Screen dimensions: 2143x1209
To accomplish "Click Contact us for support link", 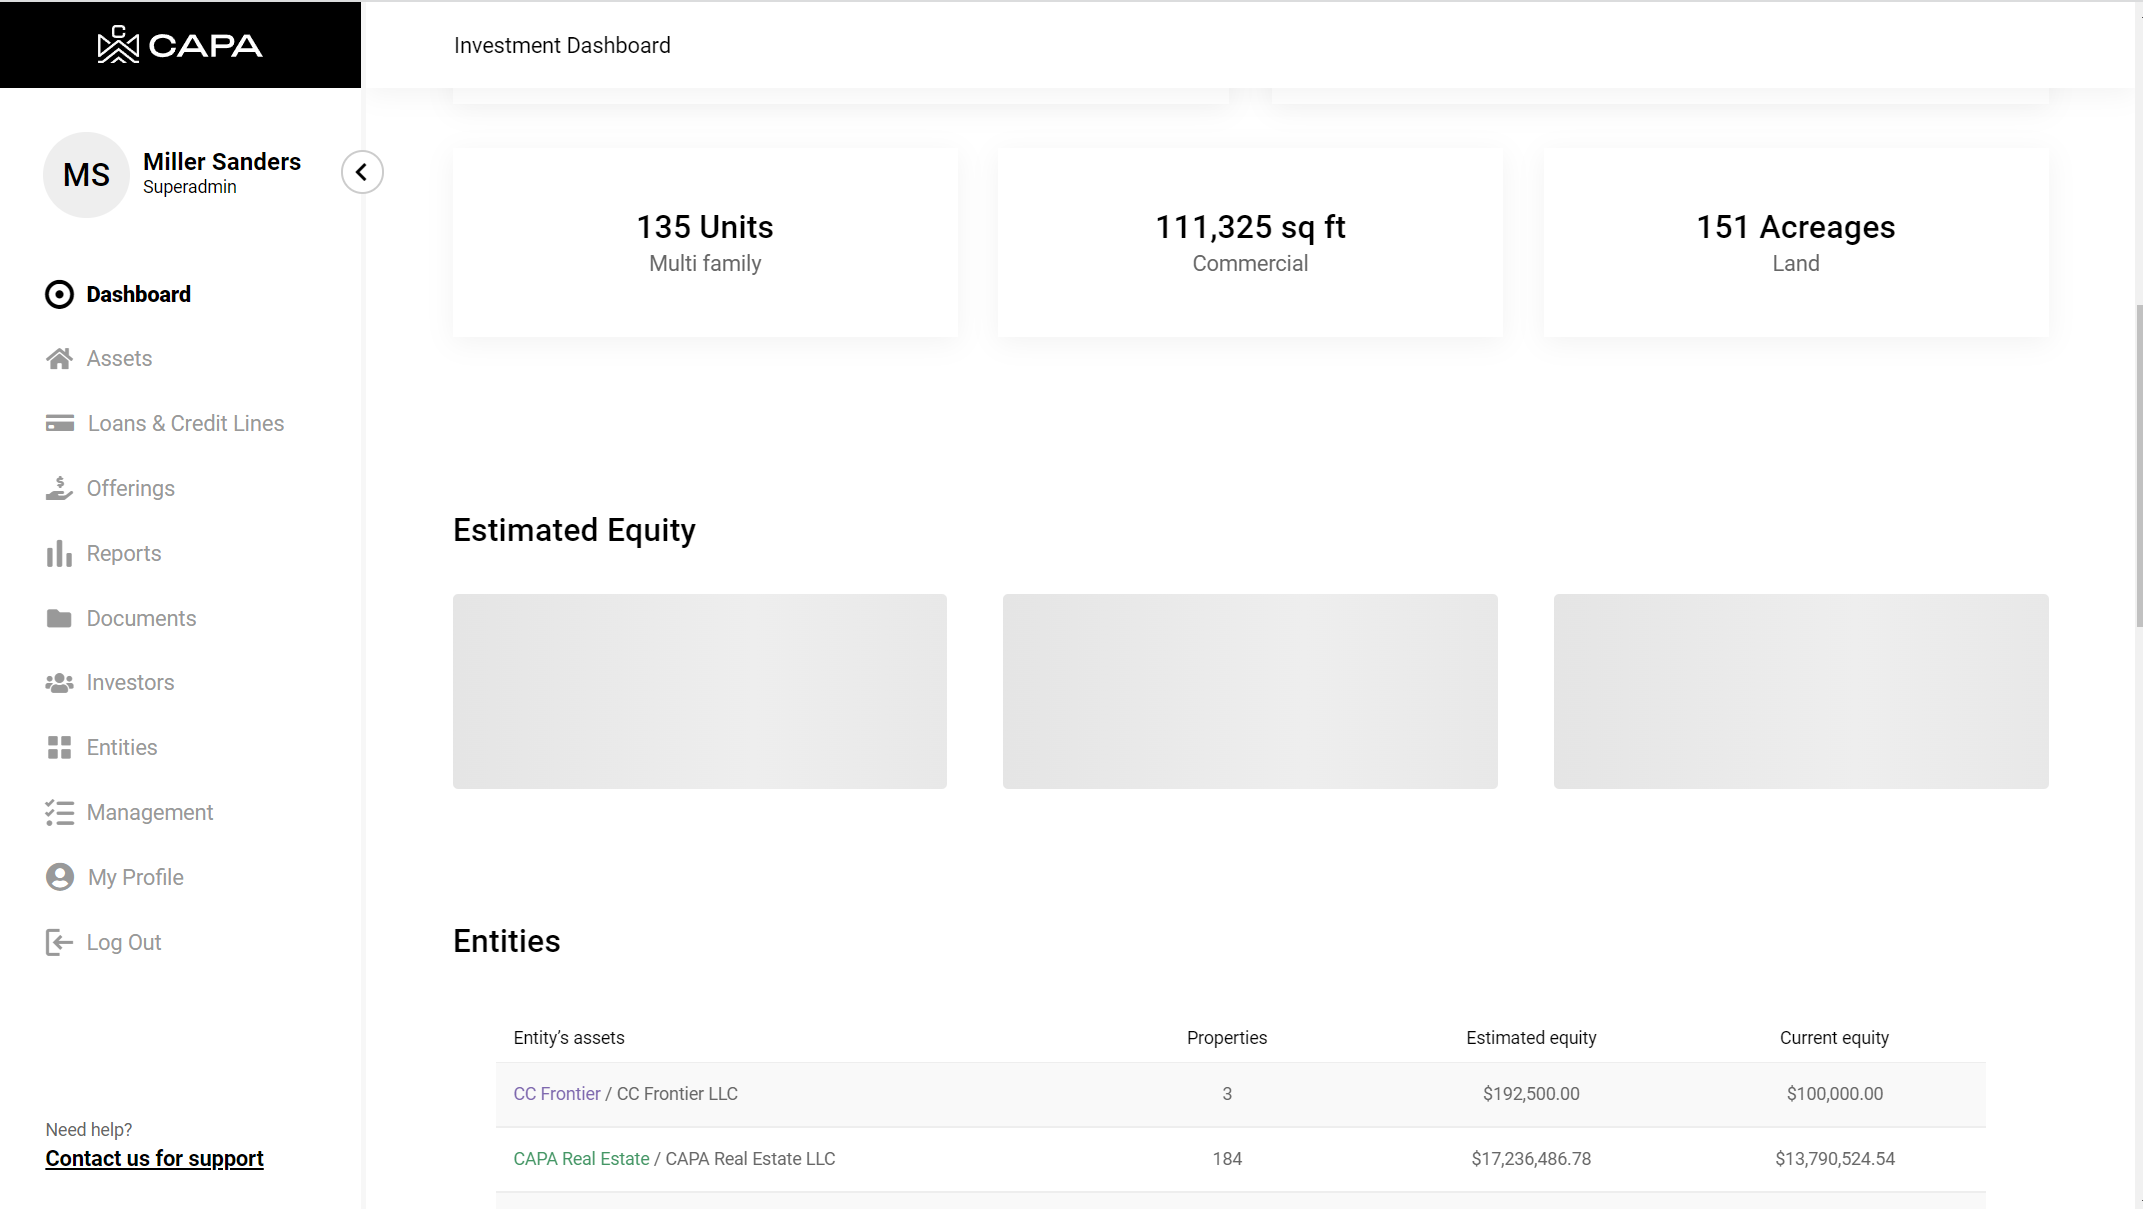I will (x=154, y=1158).
